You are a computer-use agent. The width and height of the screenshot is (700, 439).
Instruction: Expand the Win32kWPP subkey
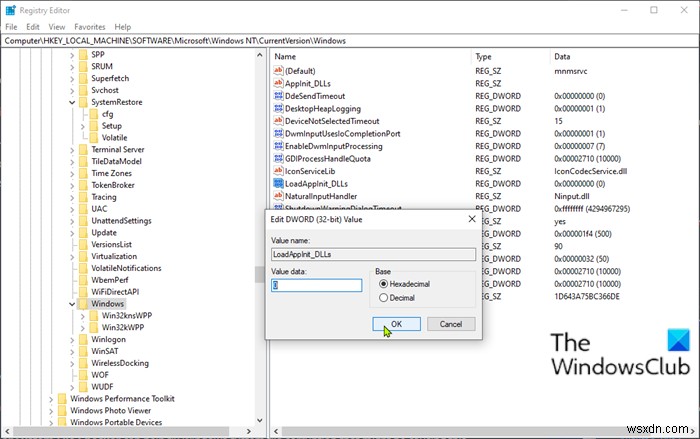point(83,328)
